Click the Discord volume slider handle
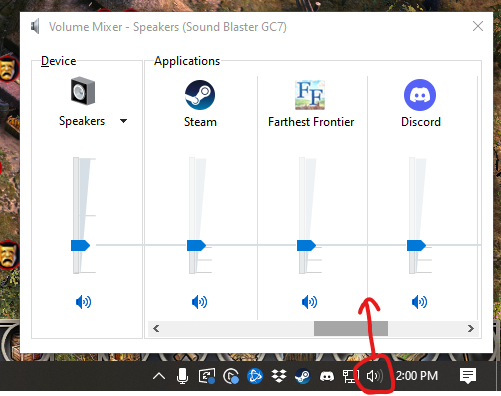Image resolution: width=501 pixels, height=396 pixels. pyautogui.click(x=416, y=246)
